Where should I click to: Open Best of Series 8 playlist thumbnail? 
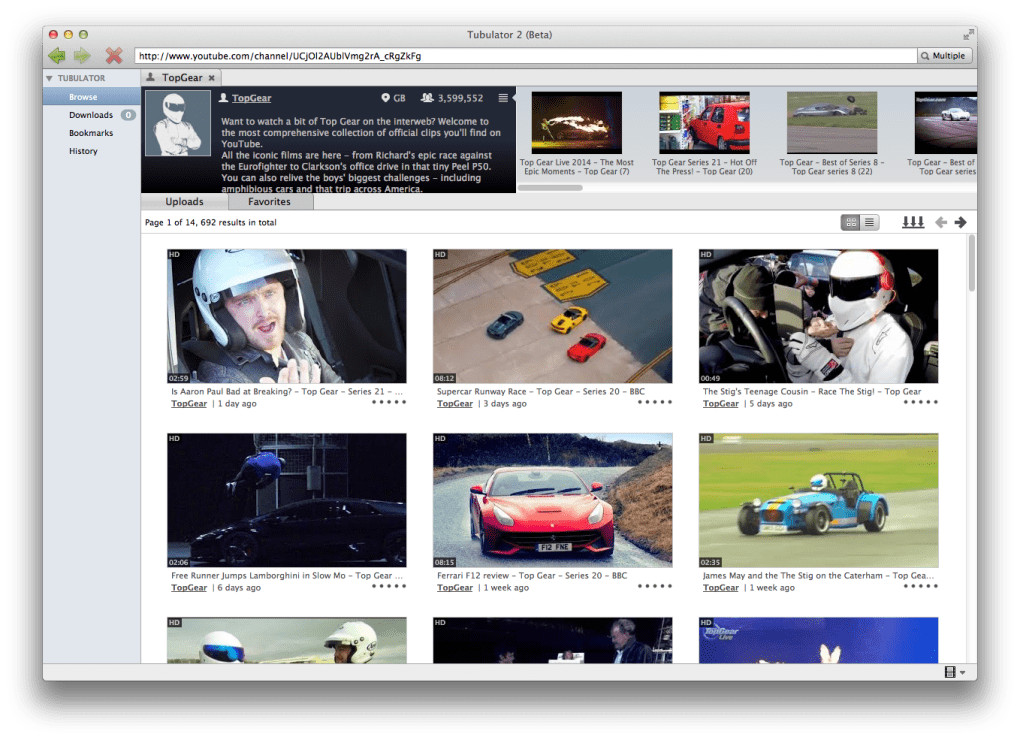[831, 122]
